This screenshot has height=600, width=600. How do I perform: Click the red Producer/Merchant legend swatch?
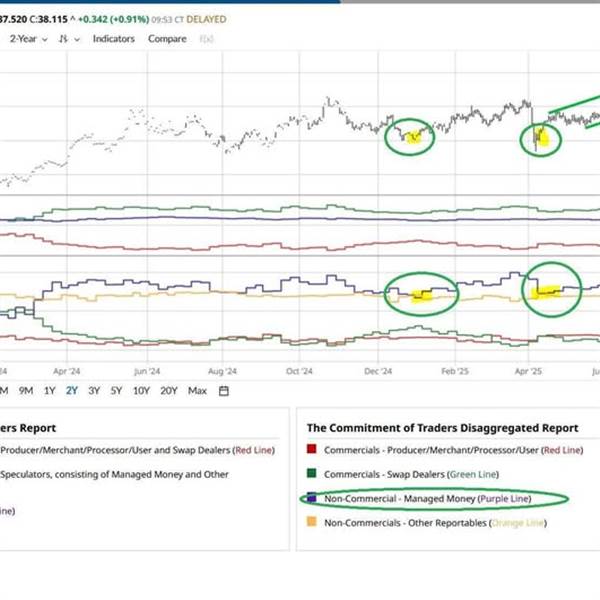312,451
